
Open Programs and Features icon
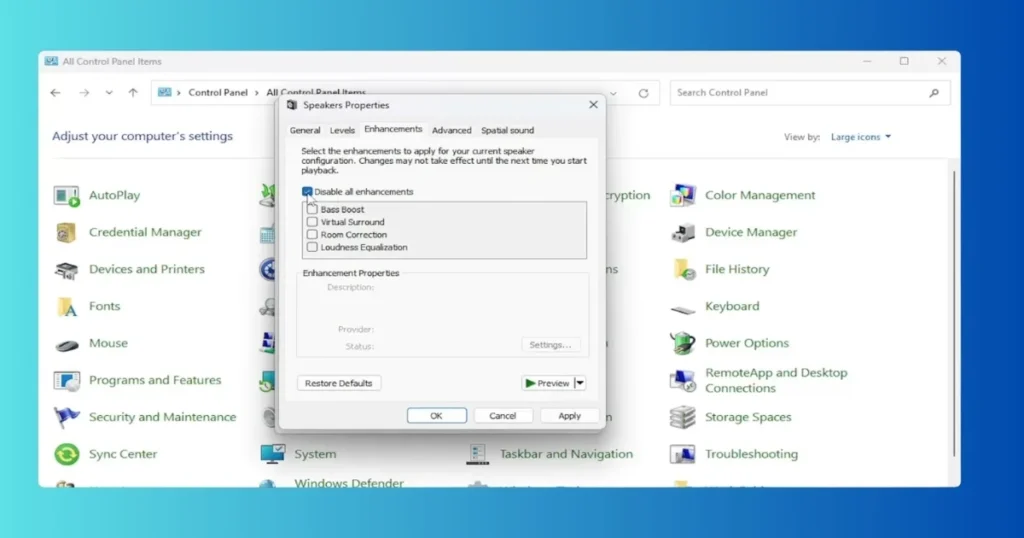coord(67,380)
